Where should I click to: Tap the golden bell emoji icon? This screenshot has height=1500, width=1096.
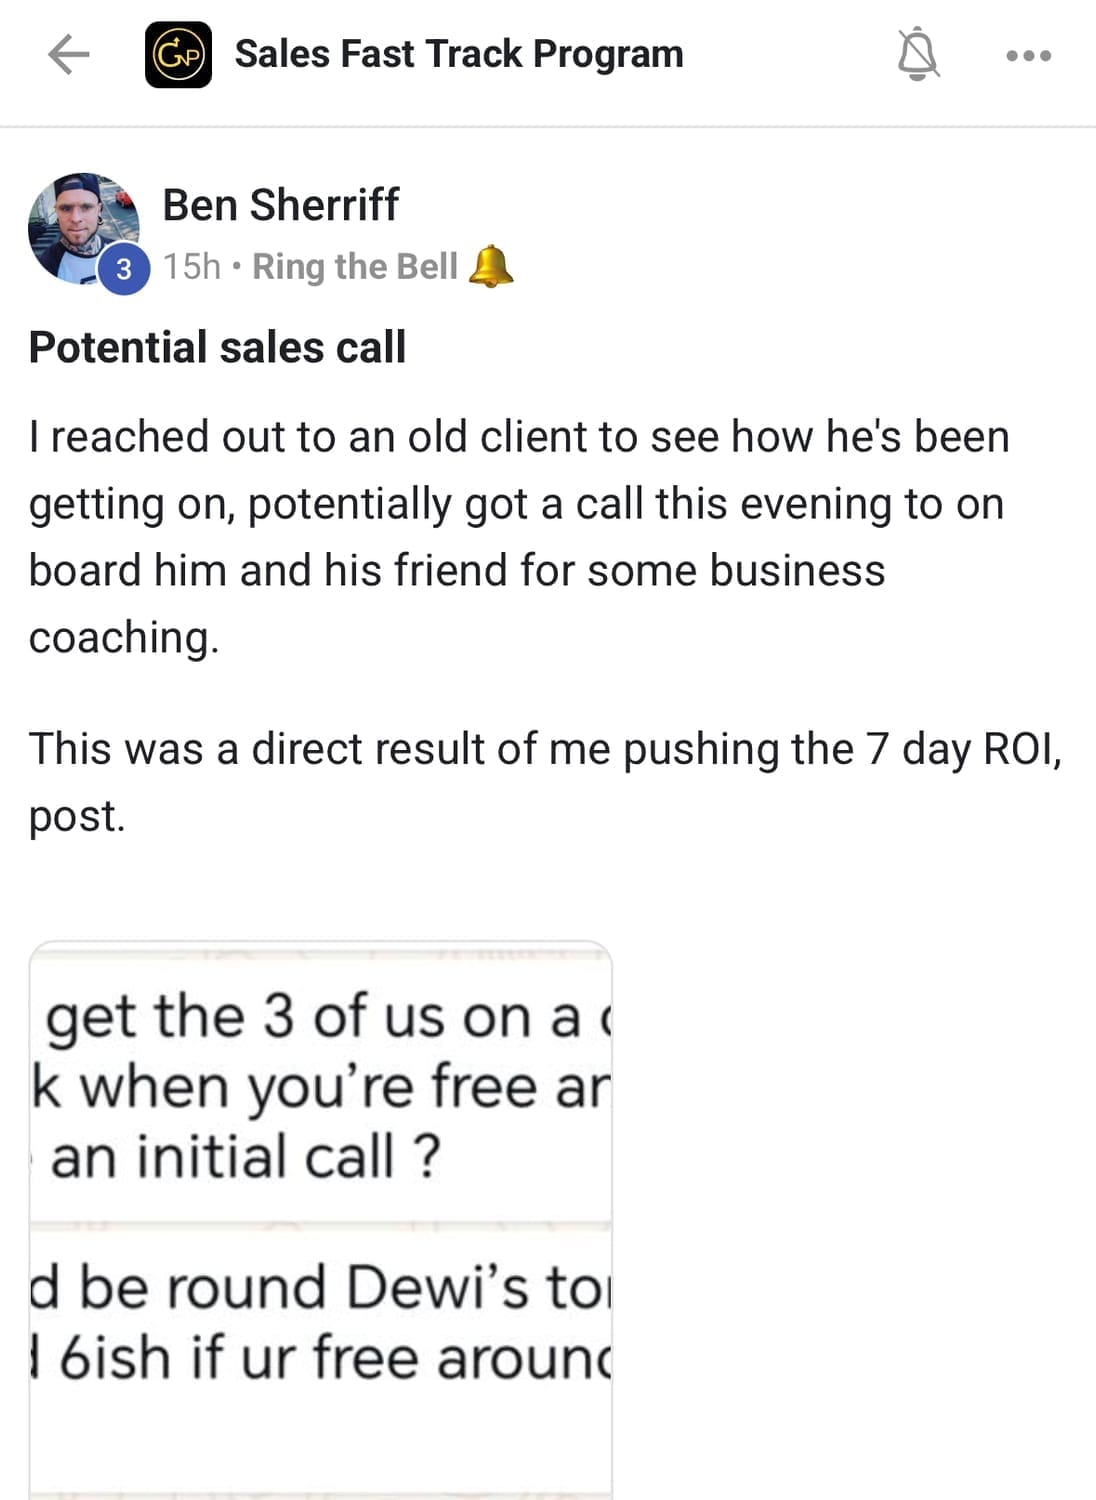tap(490, 267)
